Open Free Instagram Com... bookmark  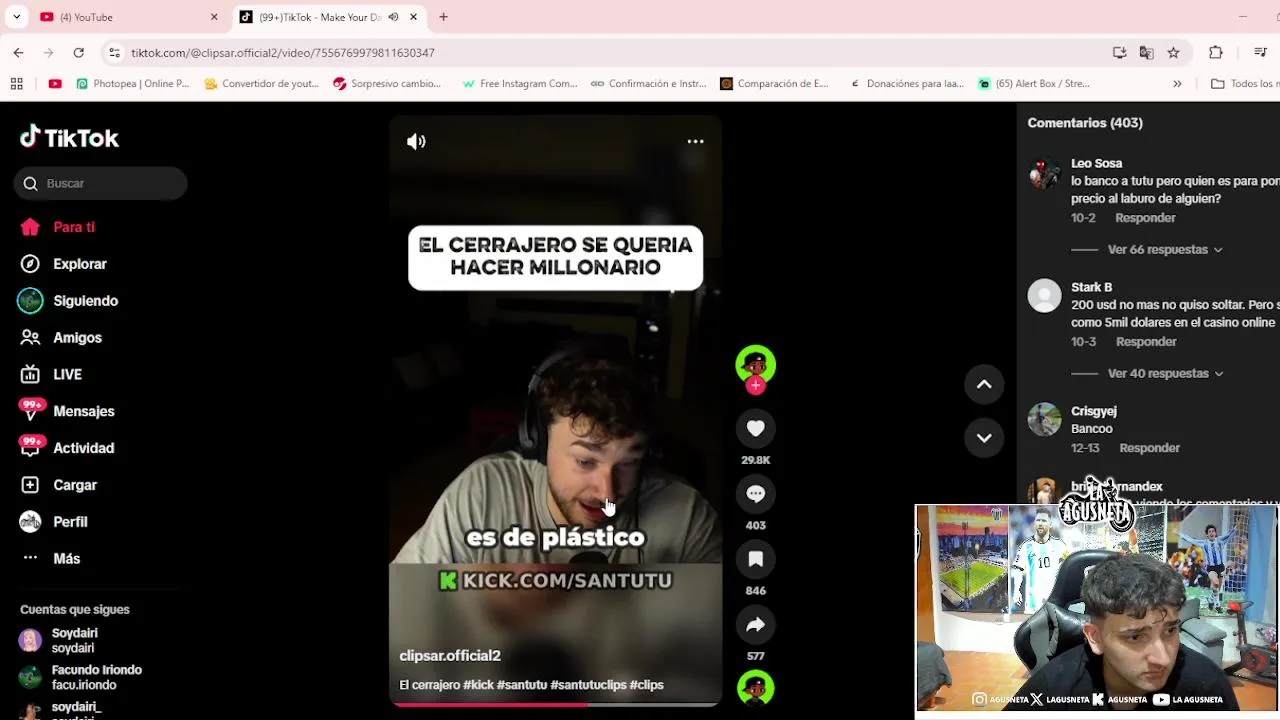[x=519, y=84]
